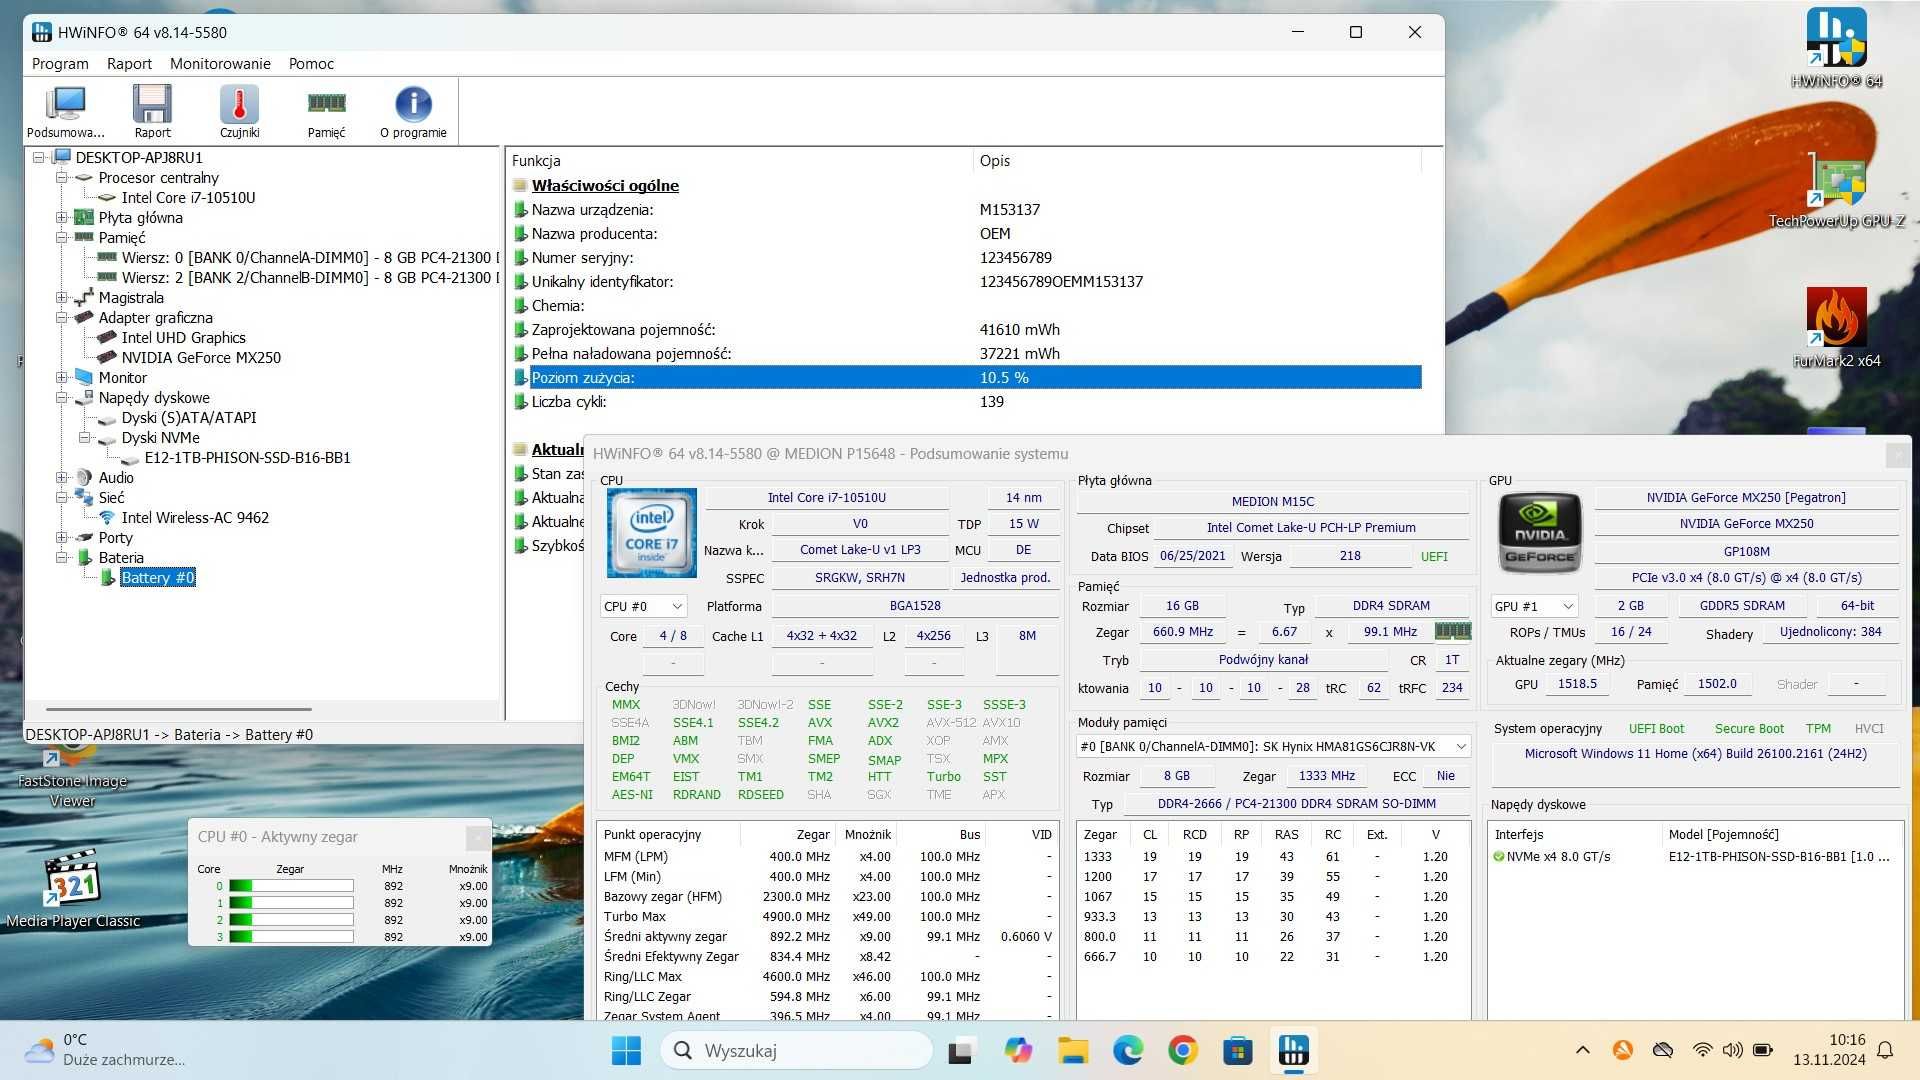Click the Zaprojektowana pojemność row
This screenshot has height=1080, width=1920.
coord(966,329)
